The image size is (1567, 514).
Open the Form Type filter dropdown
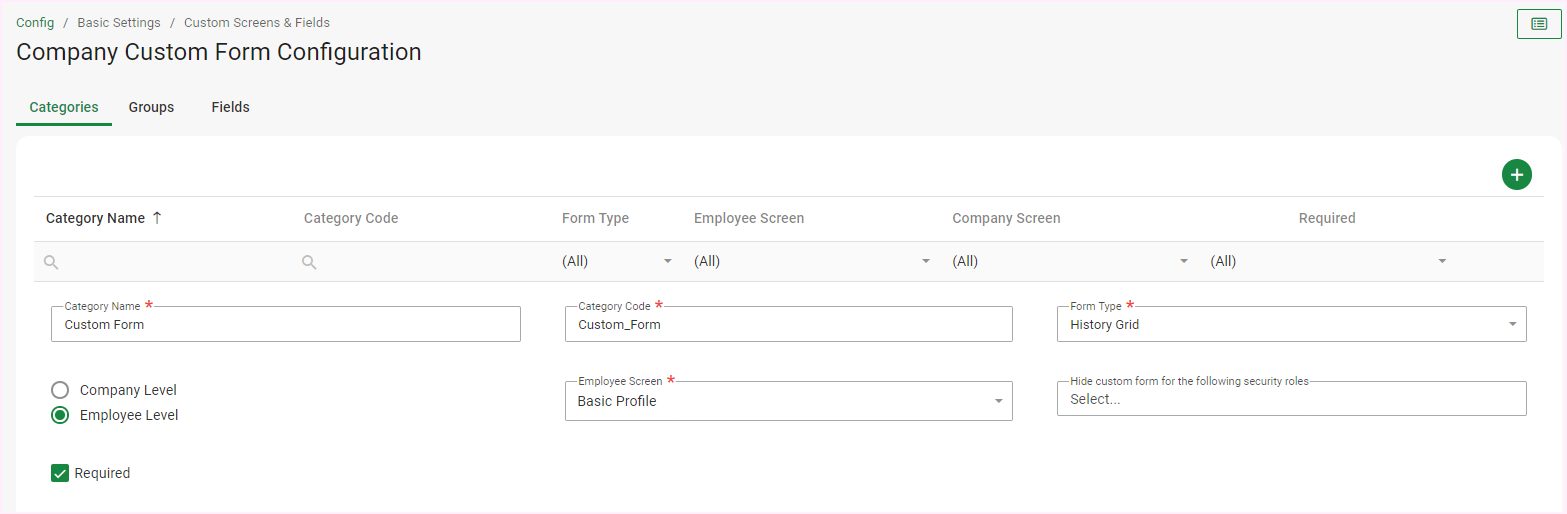(x=667, y=262)
